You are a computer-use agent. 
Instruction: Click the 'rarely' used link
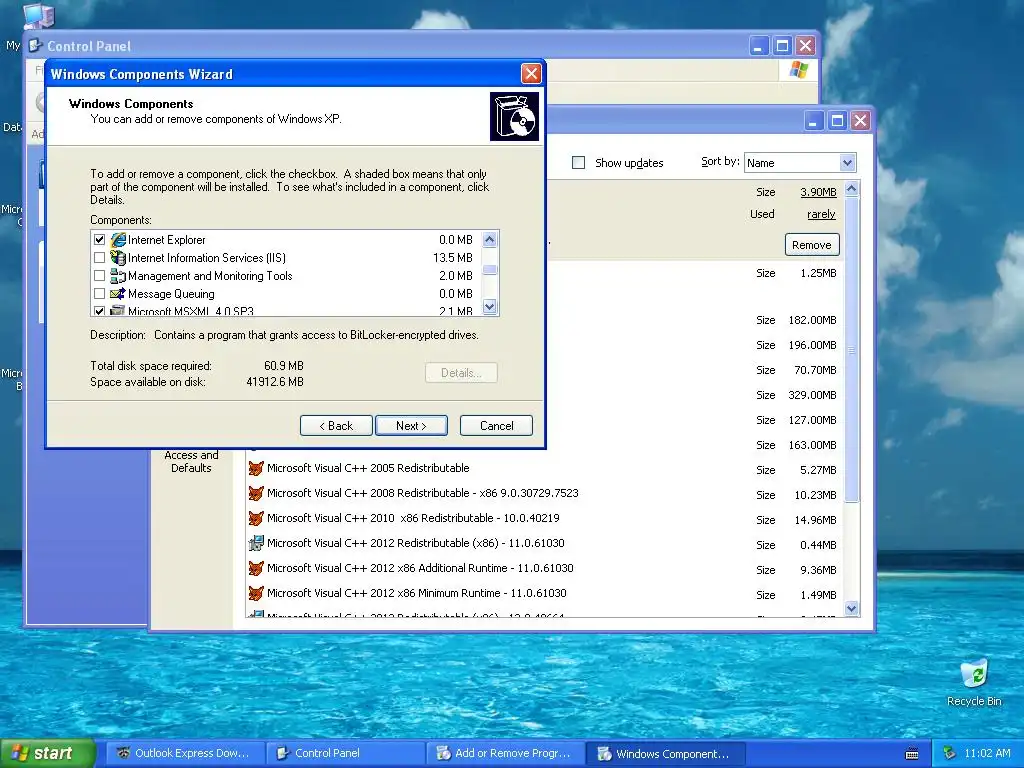coord(822,214)
